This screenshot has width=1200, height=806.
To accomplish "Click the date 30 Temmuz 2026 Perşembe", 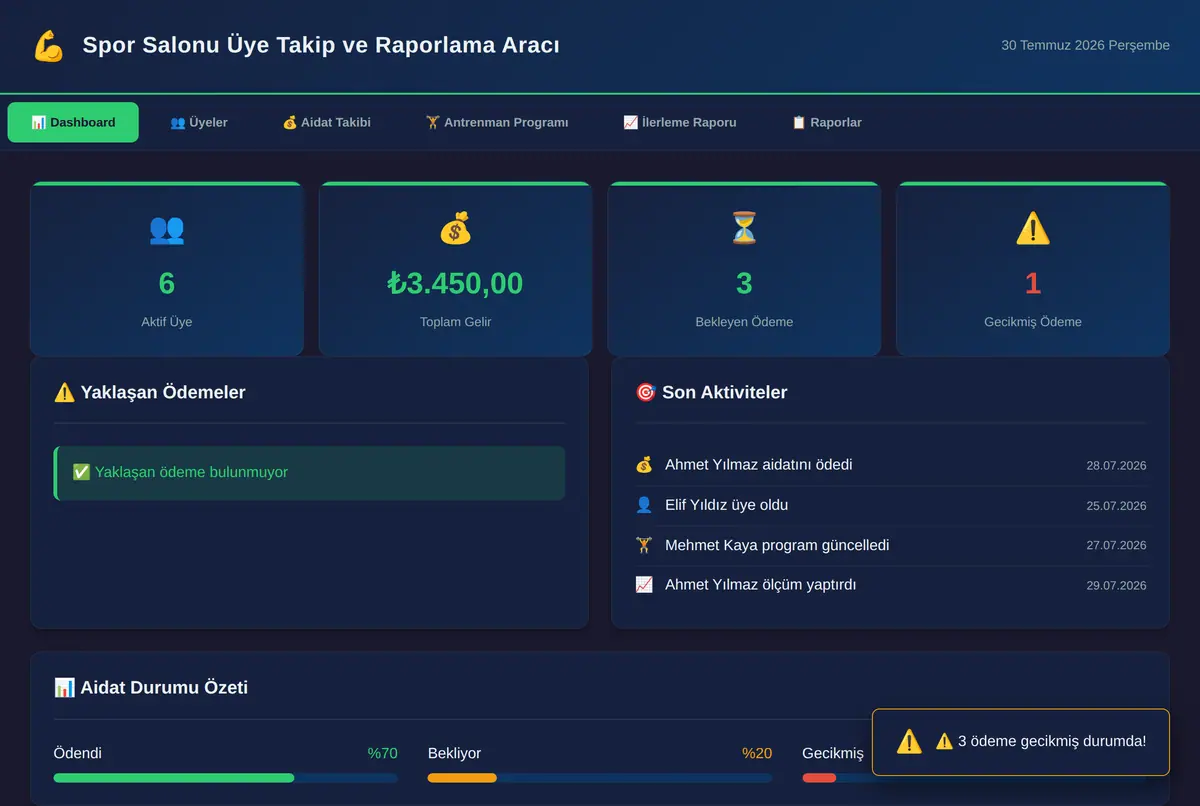I will [x=1086, y=45].
